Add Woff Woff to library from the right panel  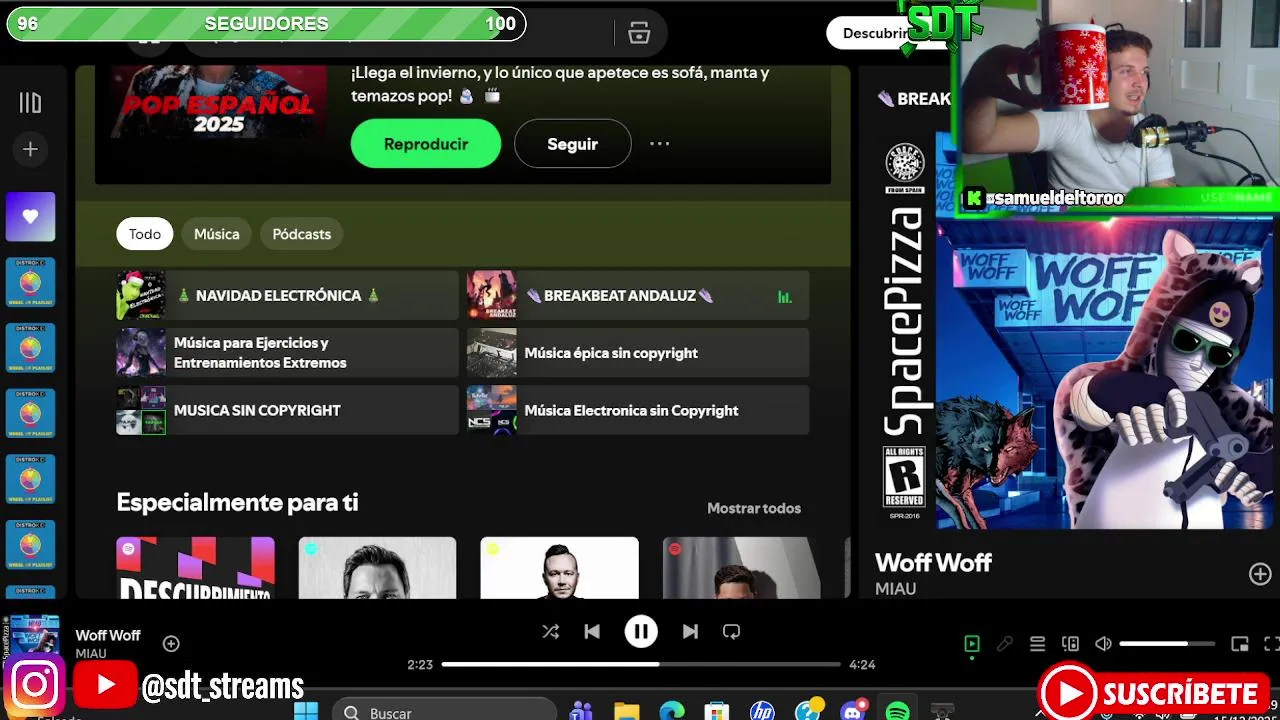(1260, 574)
